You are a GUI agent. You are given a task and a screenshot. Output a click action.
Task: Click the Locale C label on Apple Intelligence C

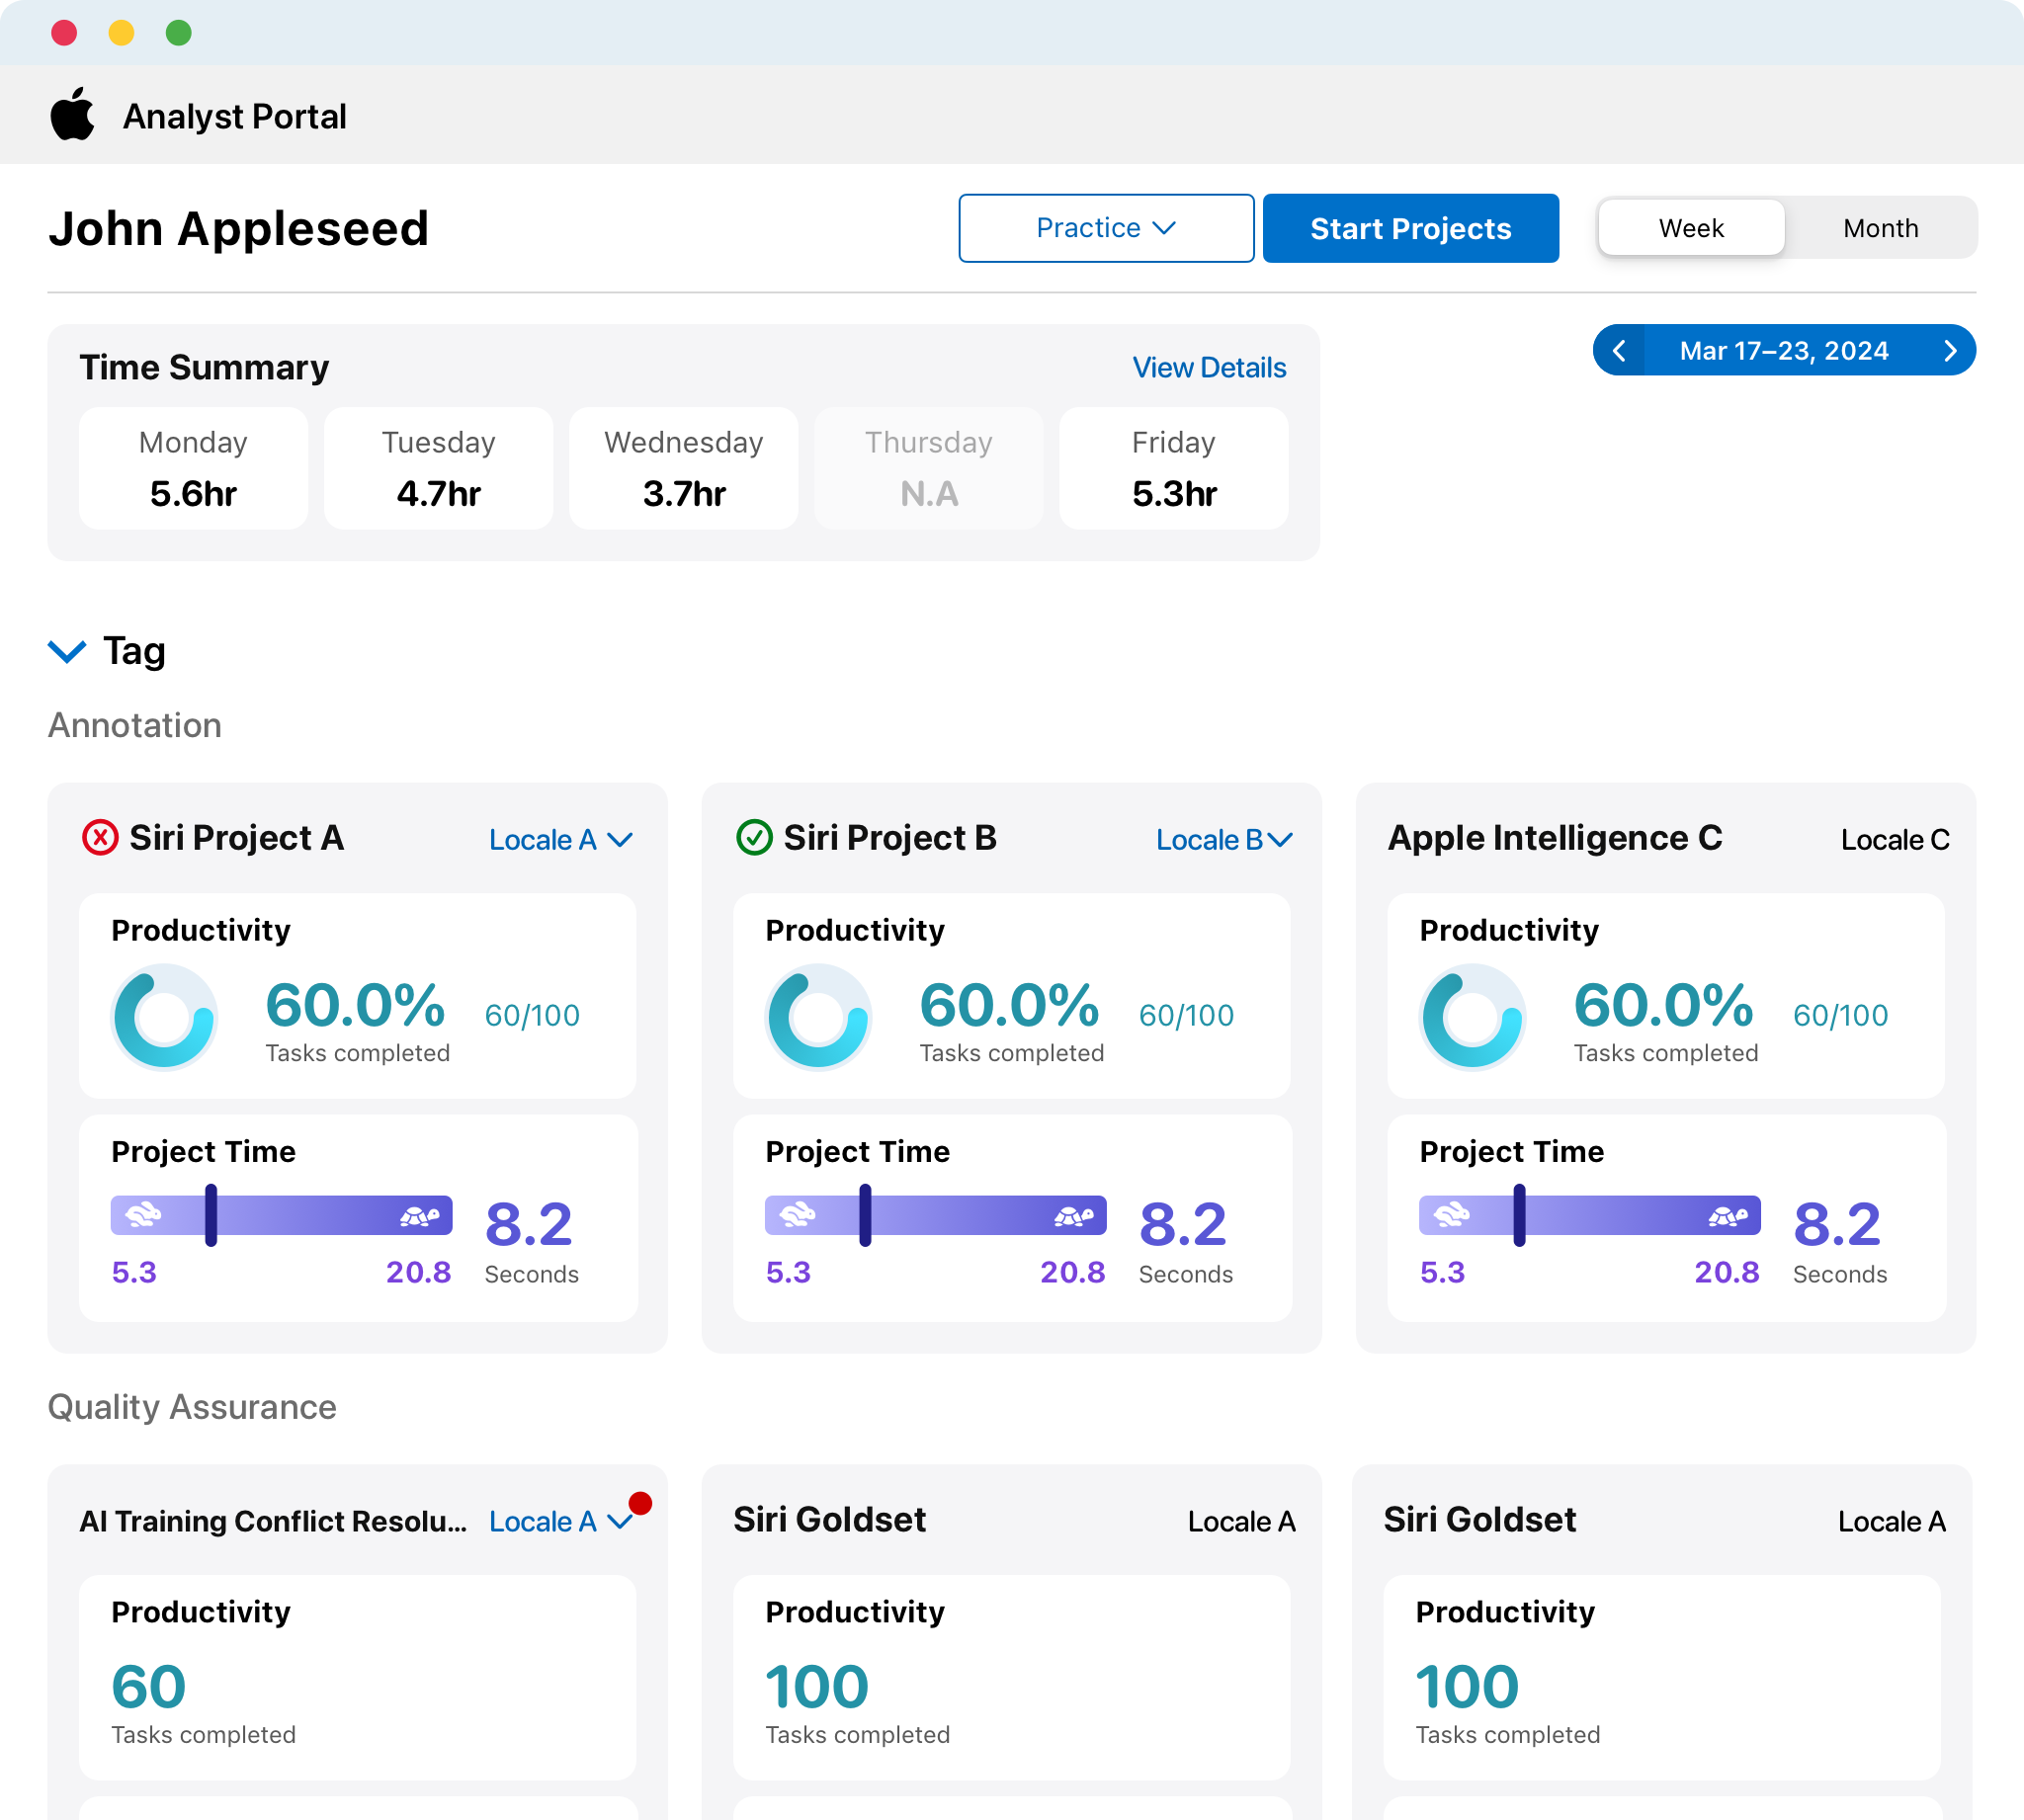[1895, 840]
